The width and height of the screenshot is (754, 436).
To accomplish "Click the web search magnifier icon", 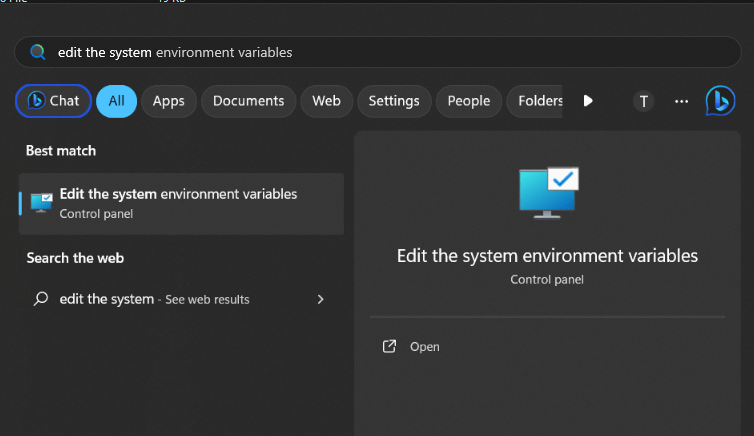I will (41, 299).
